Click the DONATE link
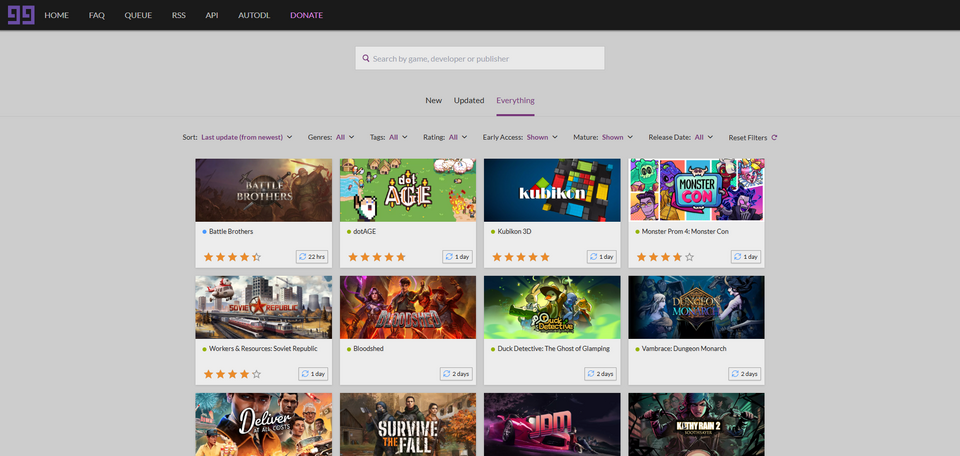960x456 pixels. click(x=306, y=15)
